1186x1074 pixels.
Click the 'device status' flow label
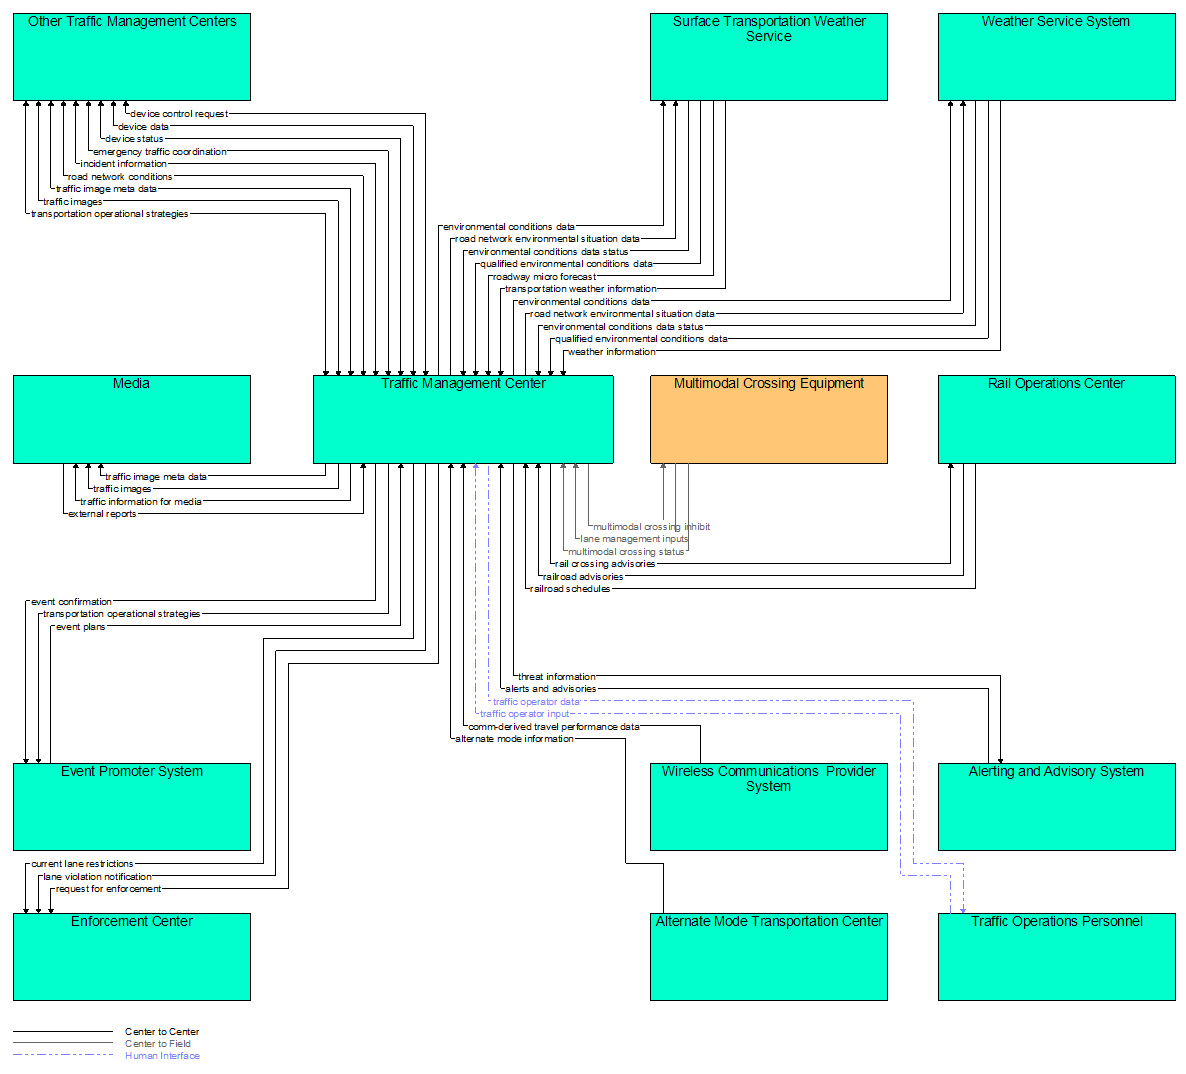pyautogui.click(x=134, y=139)
